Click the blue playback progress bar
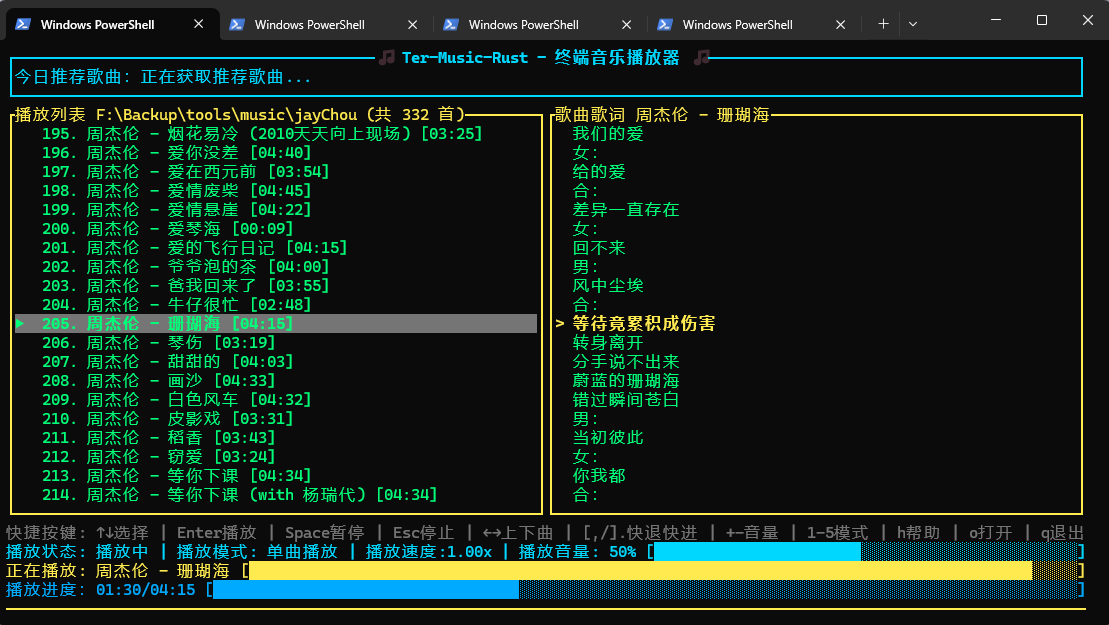This screenshot has width=1109, height=625. click(x=645, y=590)
